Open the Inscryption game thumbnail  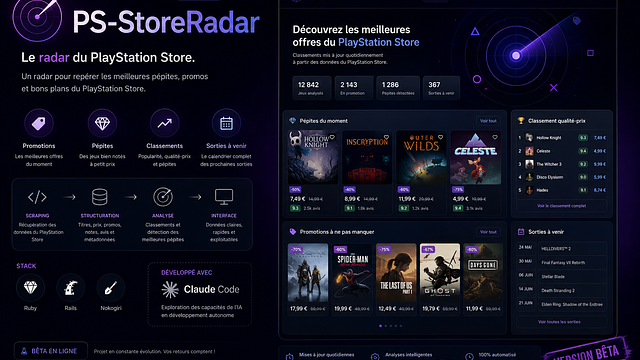(367, 158)
